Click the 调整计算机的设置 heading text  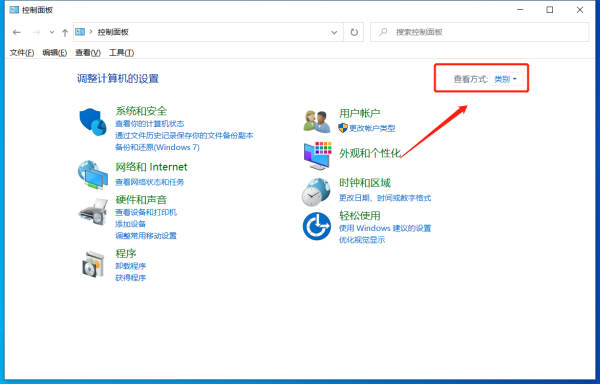point(118,79)
